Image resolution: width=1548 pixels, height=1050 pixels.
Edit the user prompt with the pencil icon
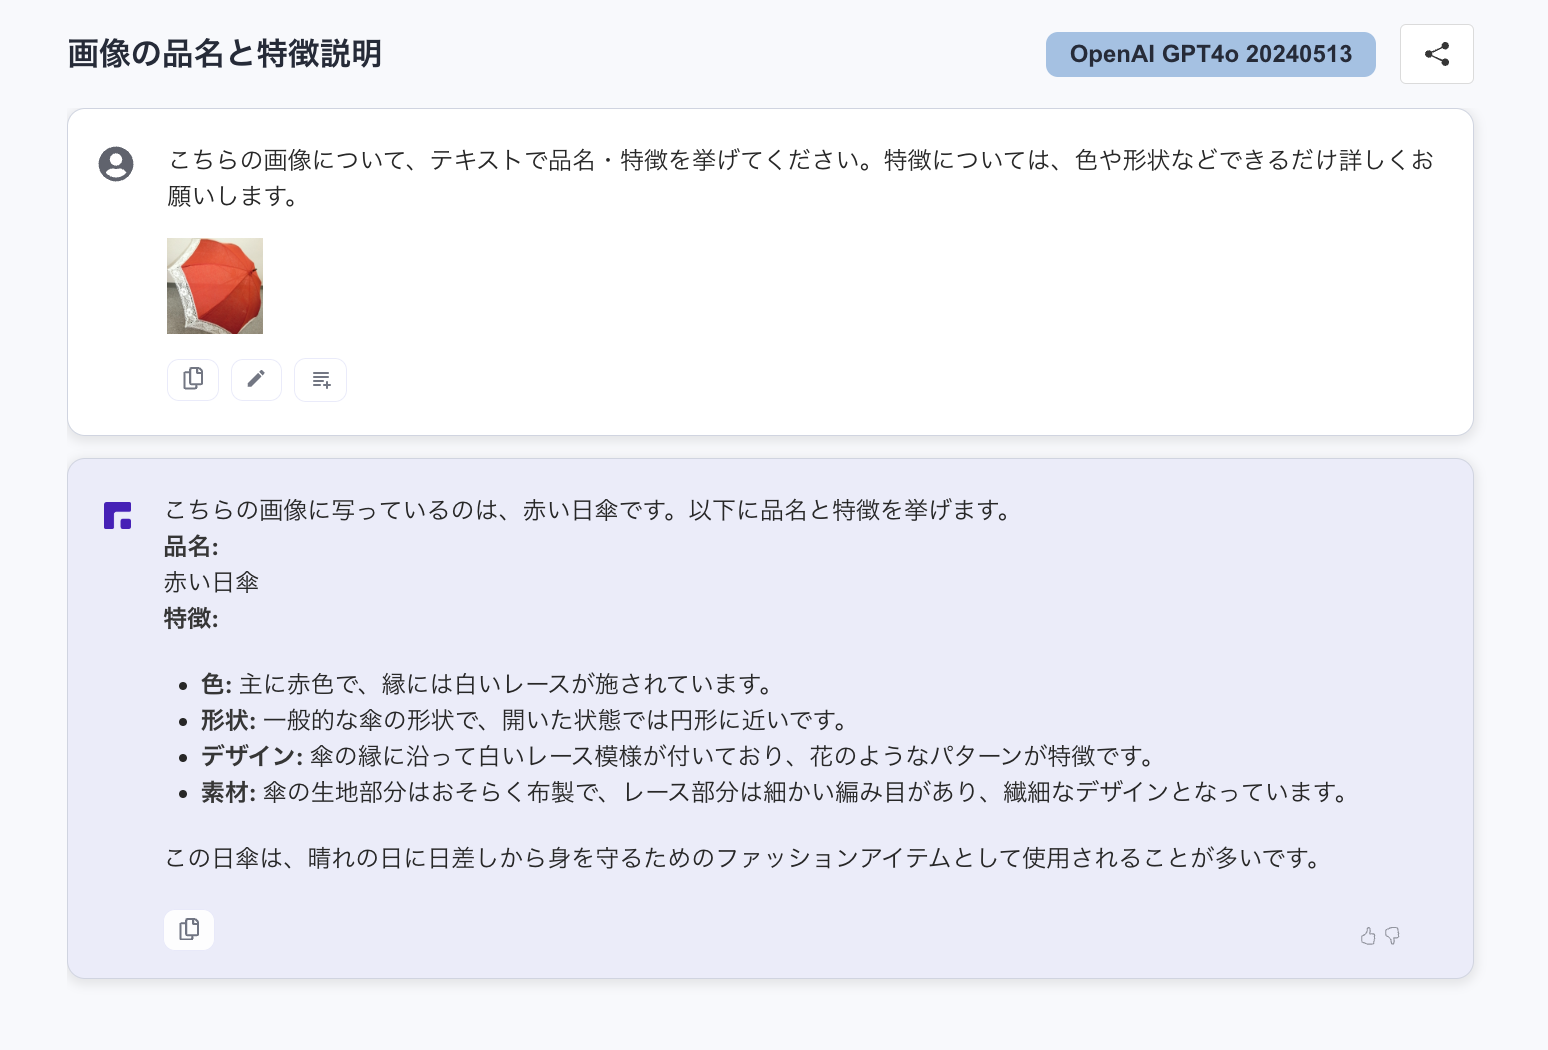pos(256,379)
